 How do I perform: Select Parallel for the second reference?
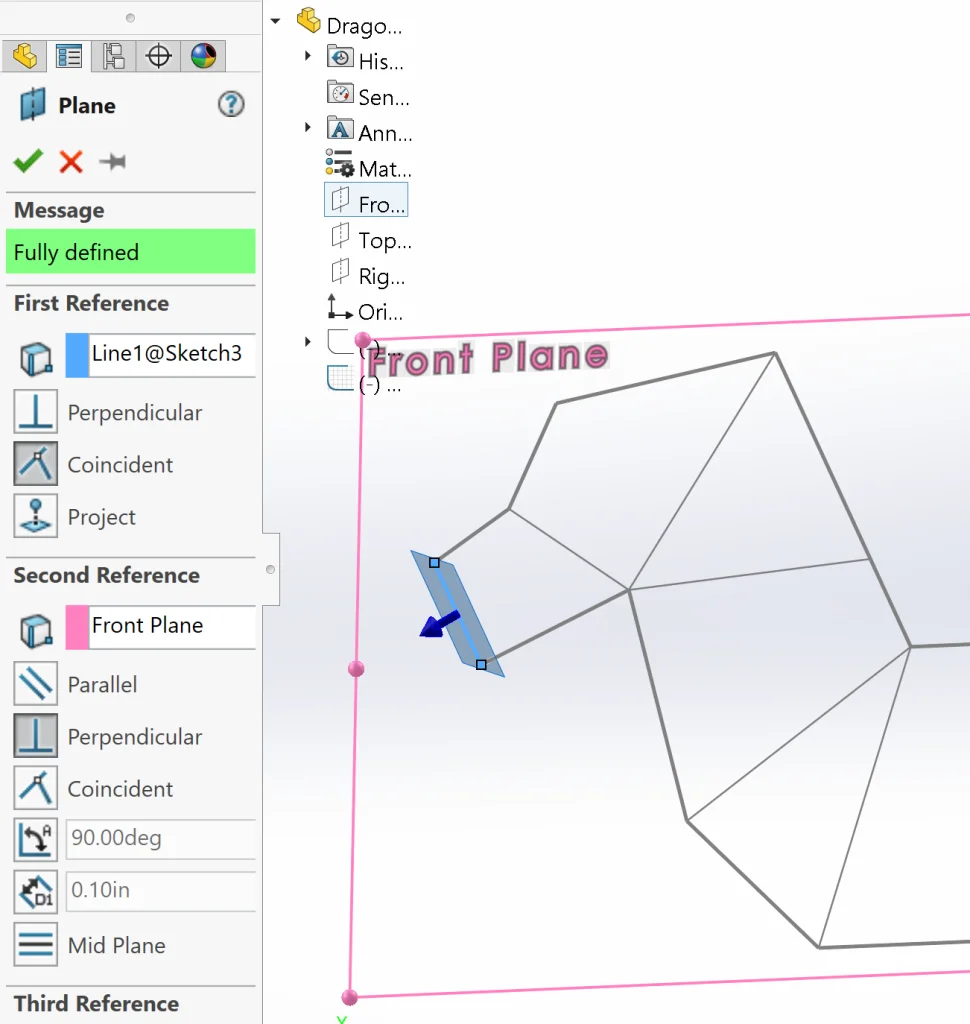point(35,684)
